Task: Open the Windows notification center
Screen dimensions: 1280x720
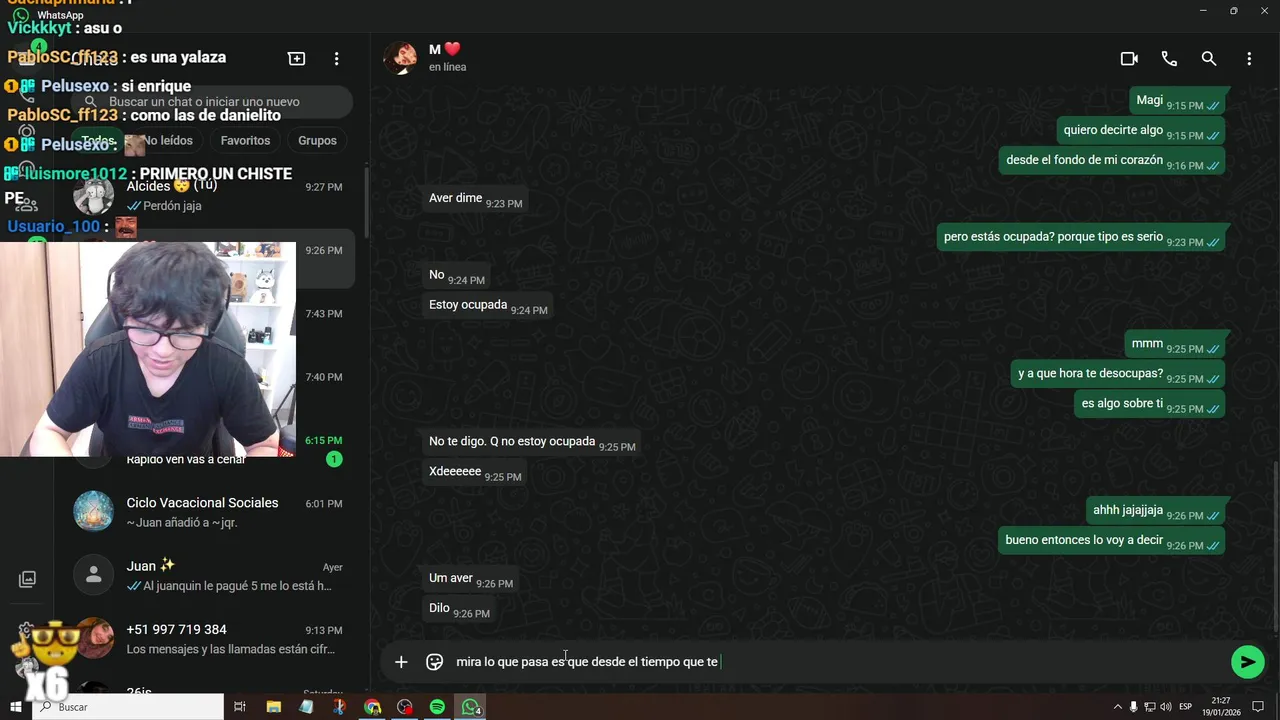Action: [1259, 707]
